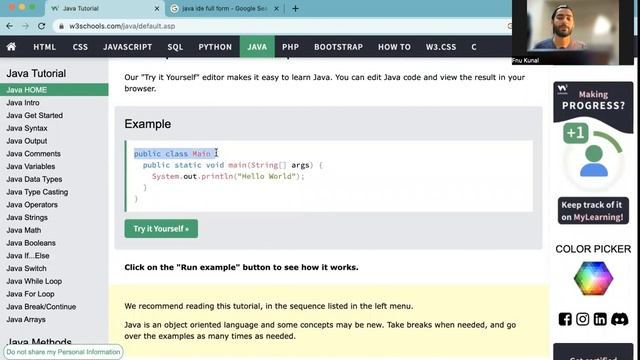Open Java Math in sidebar
Image resolution: width=640 pixels, height=360 pixels.
(x=54, y=230)
